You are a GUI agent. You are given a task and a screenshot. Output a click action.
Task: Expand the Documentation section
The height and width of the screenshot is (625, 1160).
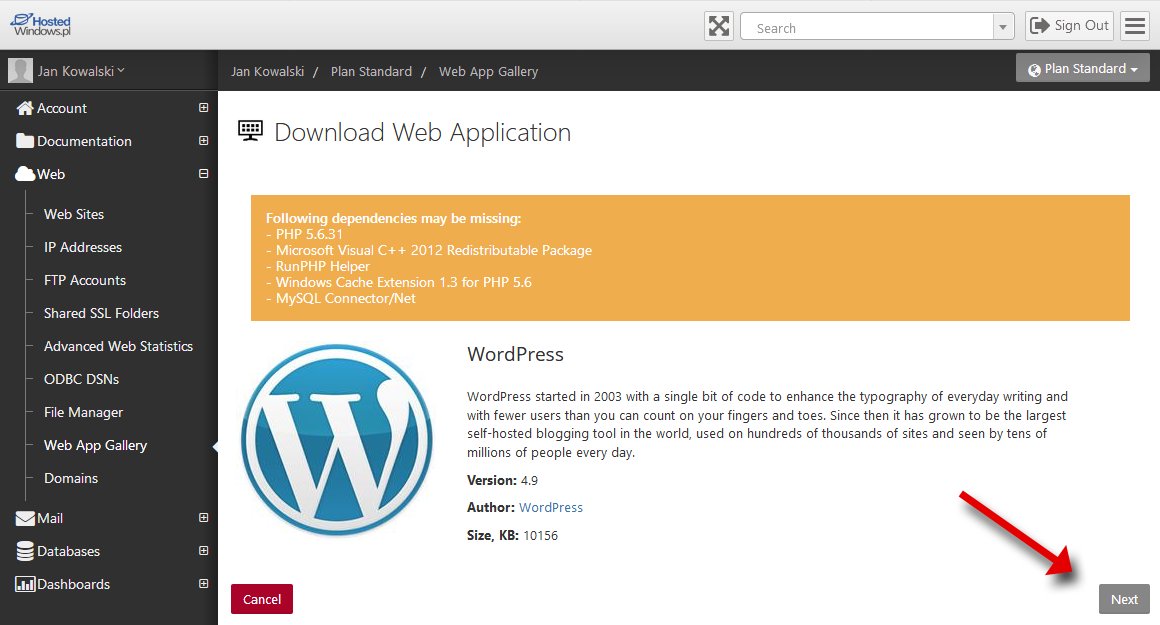coord(203,141)
